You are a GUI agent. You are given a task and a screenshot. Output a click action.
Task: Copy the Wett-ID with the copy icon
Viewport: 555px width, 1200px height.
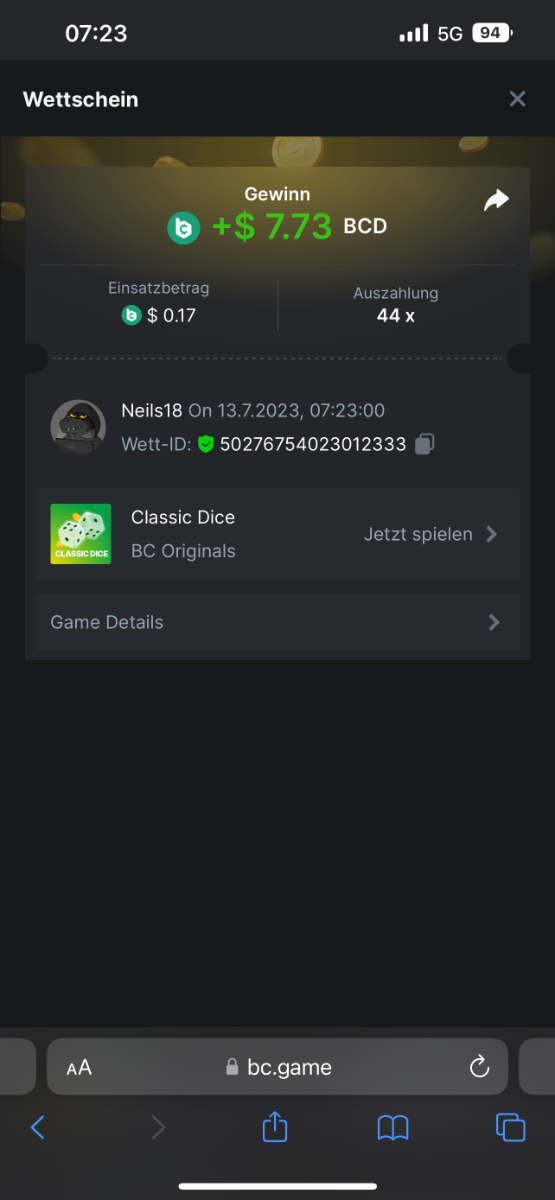[x=424, y=444]
